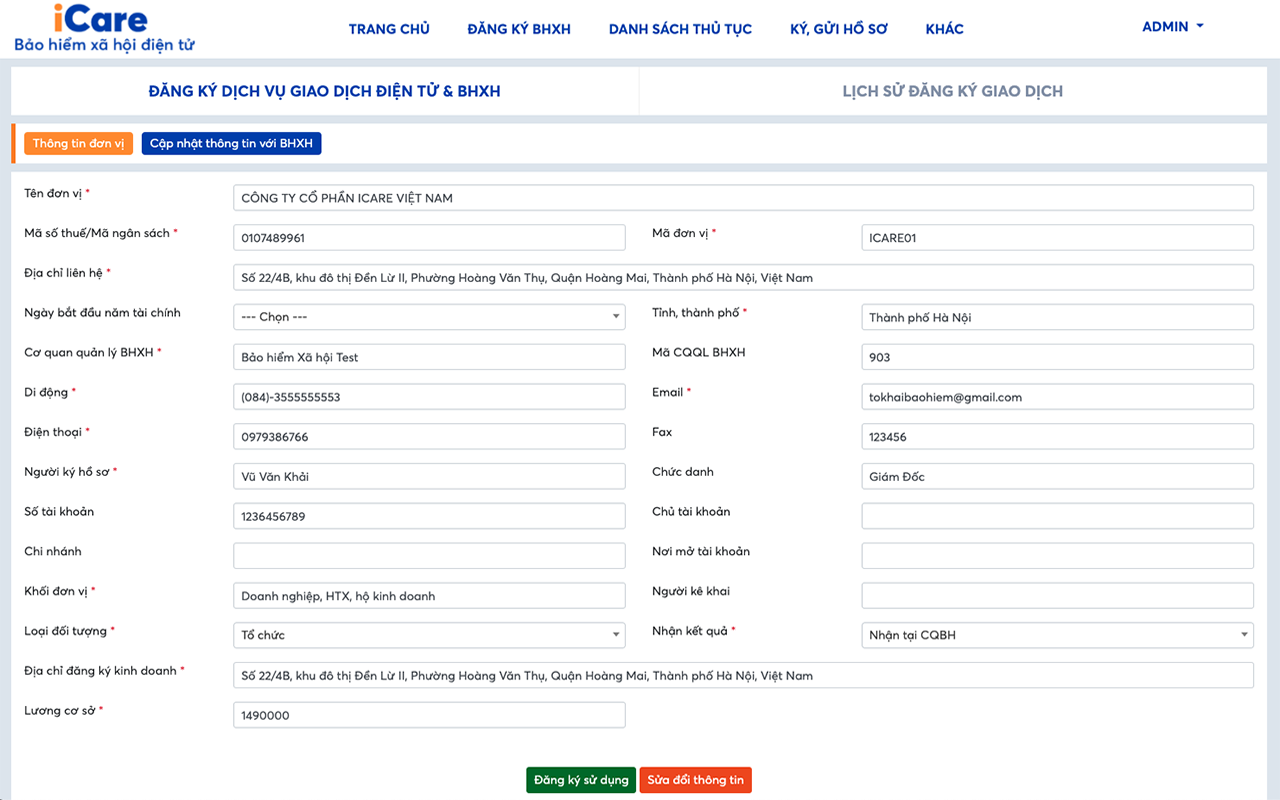The image size is (1280, 800).
Task: Go to the TRANG CHỦ menu
Action: [389, 29]
